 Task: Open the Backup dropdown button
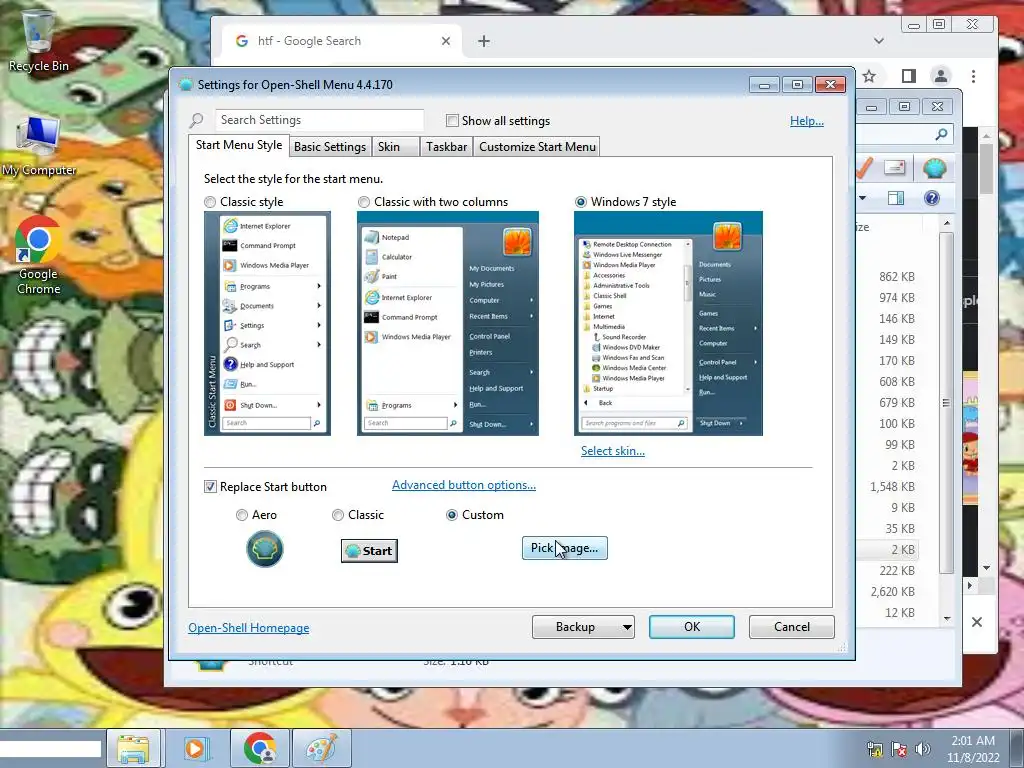coord(583,627)
